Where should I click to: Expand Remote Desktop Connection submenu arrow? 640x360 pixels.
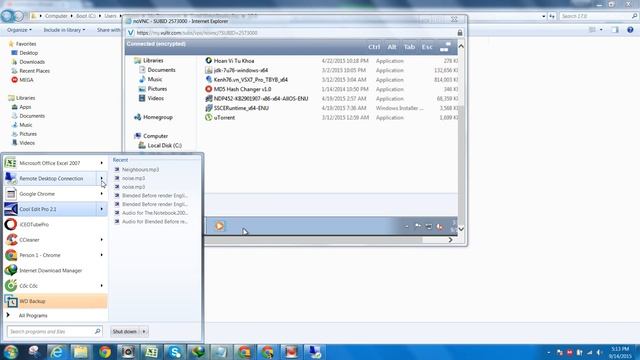[102, 178]
